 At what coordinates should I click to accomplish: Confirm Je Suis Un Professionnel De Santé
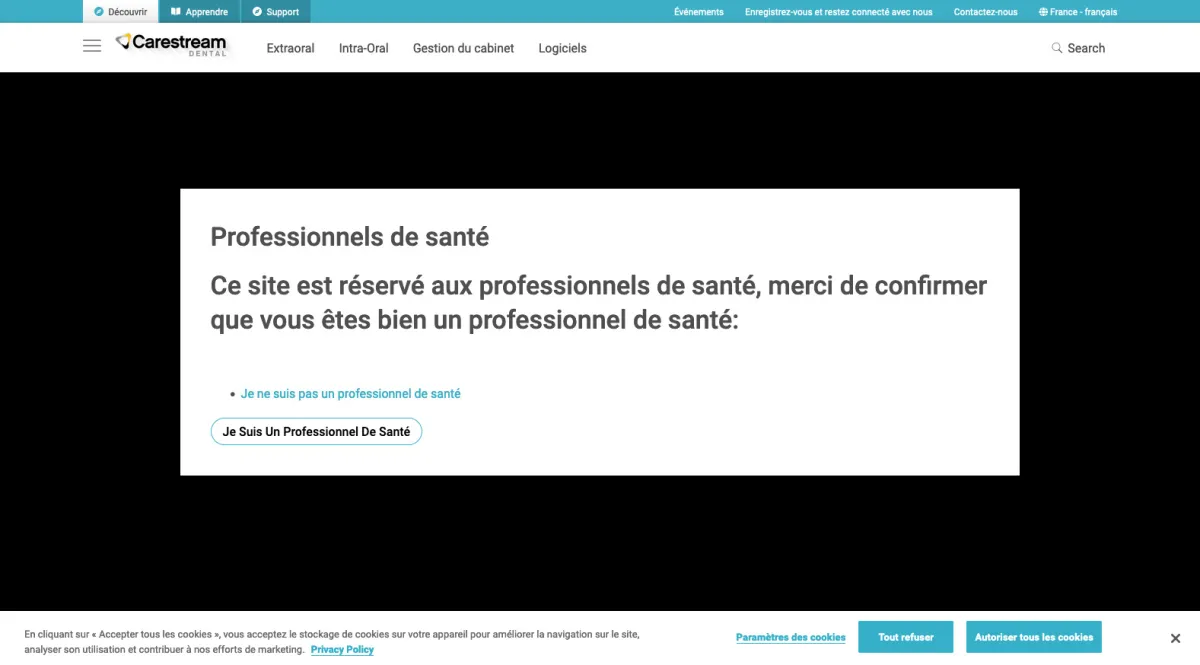click(316, 431)
